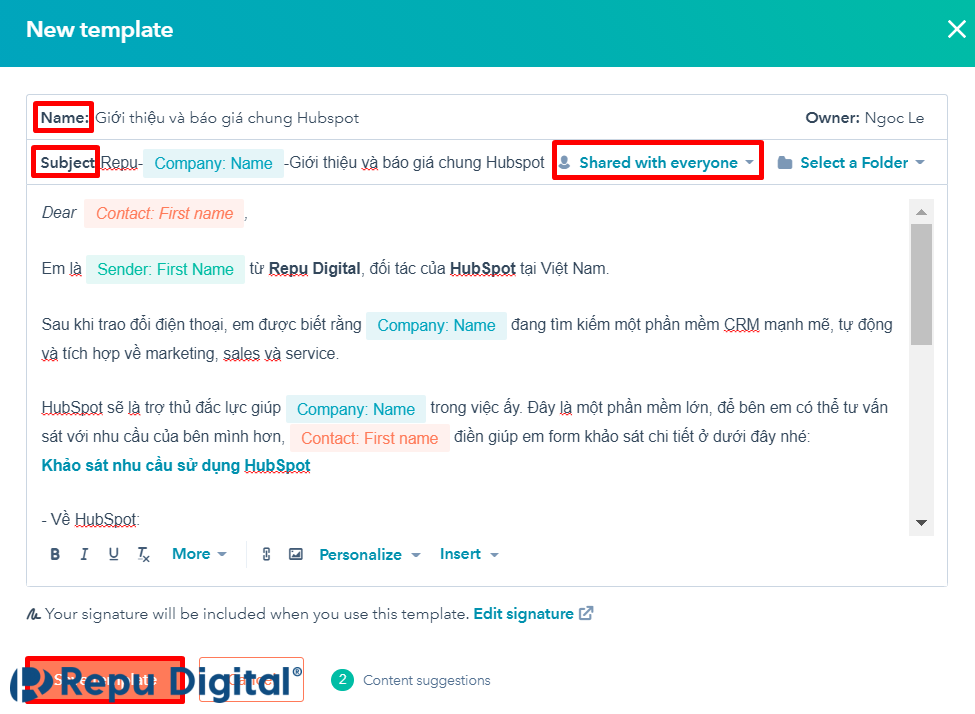Open the More formatting dropdown
The height and width of the screenshot is (714, 975).
(x=199, y=554)
